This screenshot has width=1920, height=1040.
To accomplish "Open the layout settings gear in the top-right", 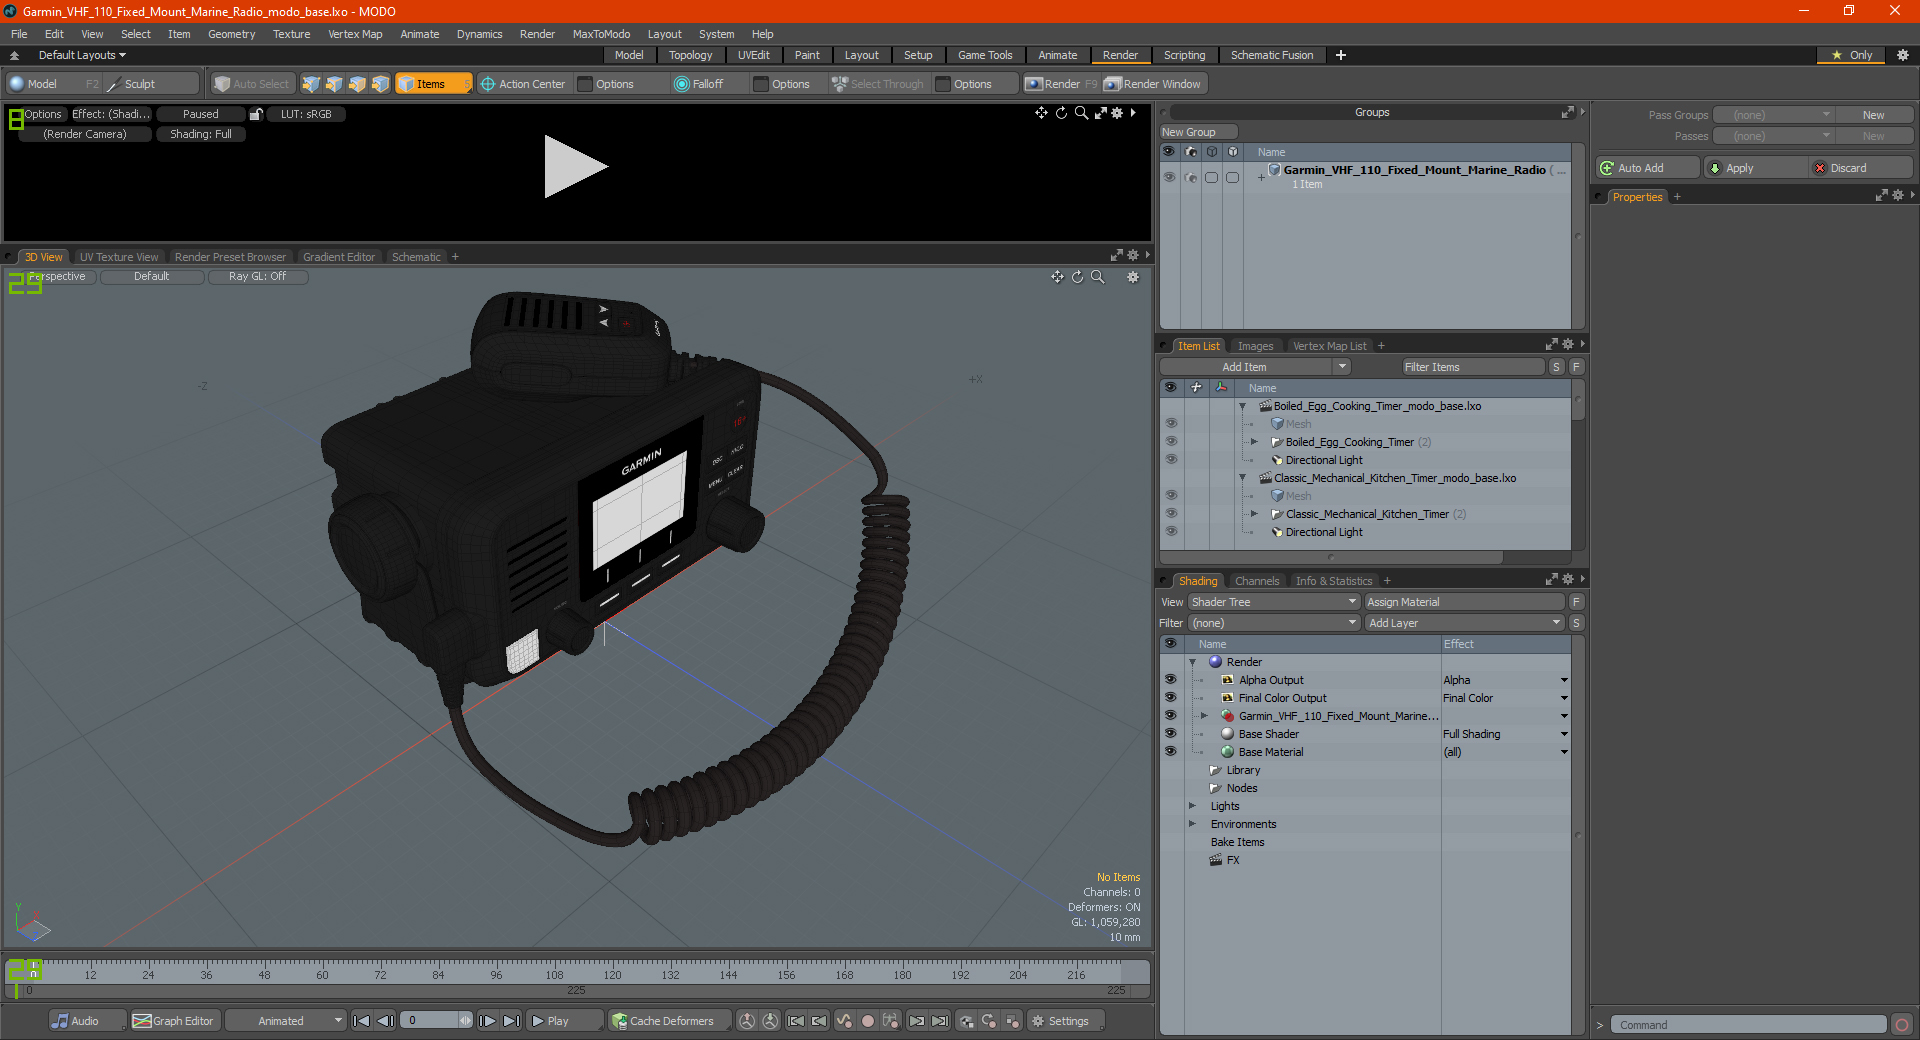I will 1903,55.
